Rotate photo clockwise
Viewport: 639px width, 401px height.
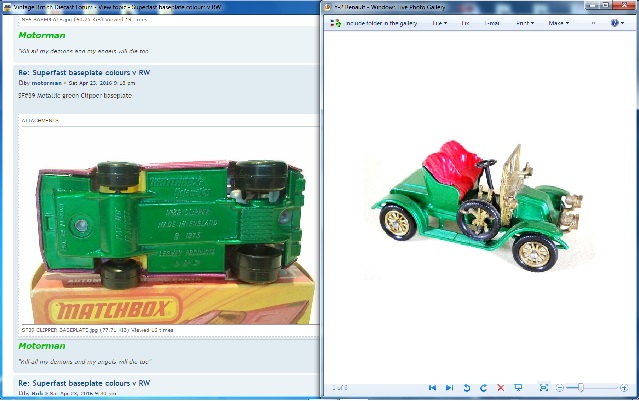(484, 387)
